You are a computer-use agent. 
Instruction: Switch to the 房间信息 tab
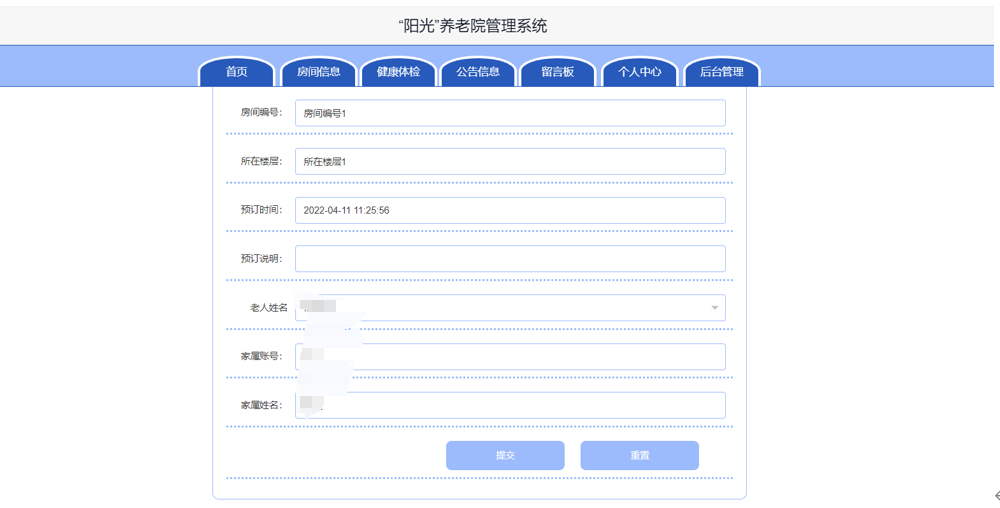(318, 72)
